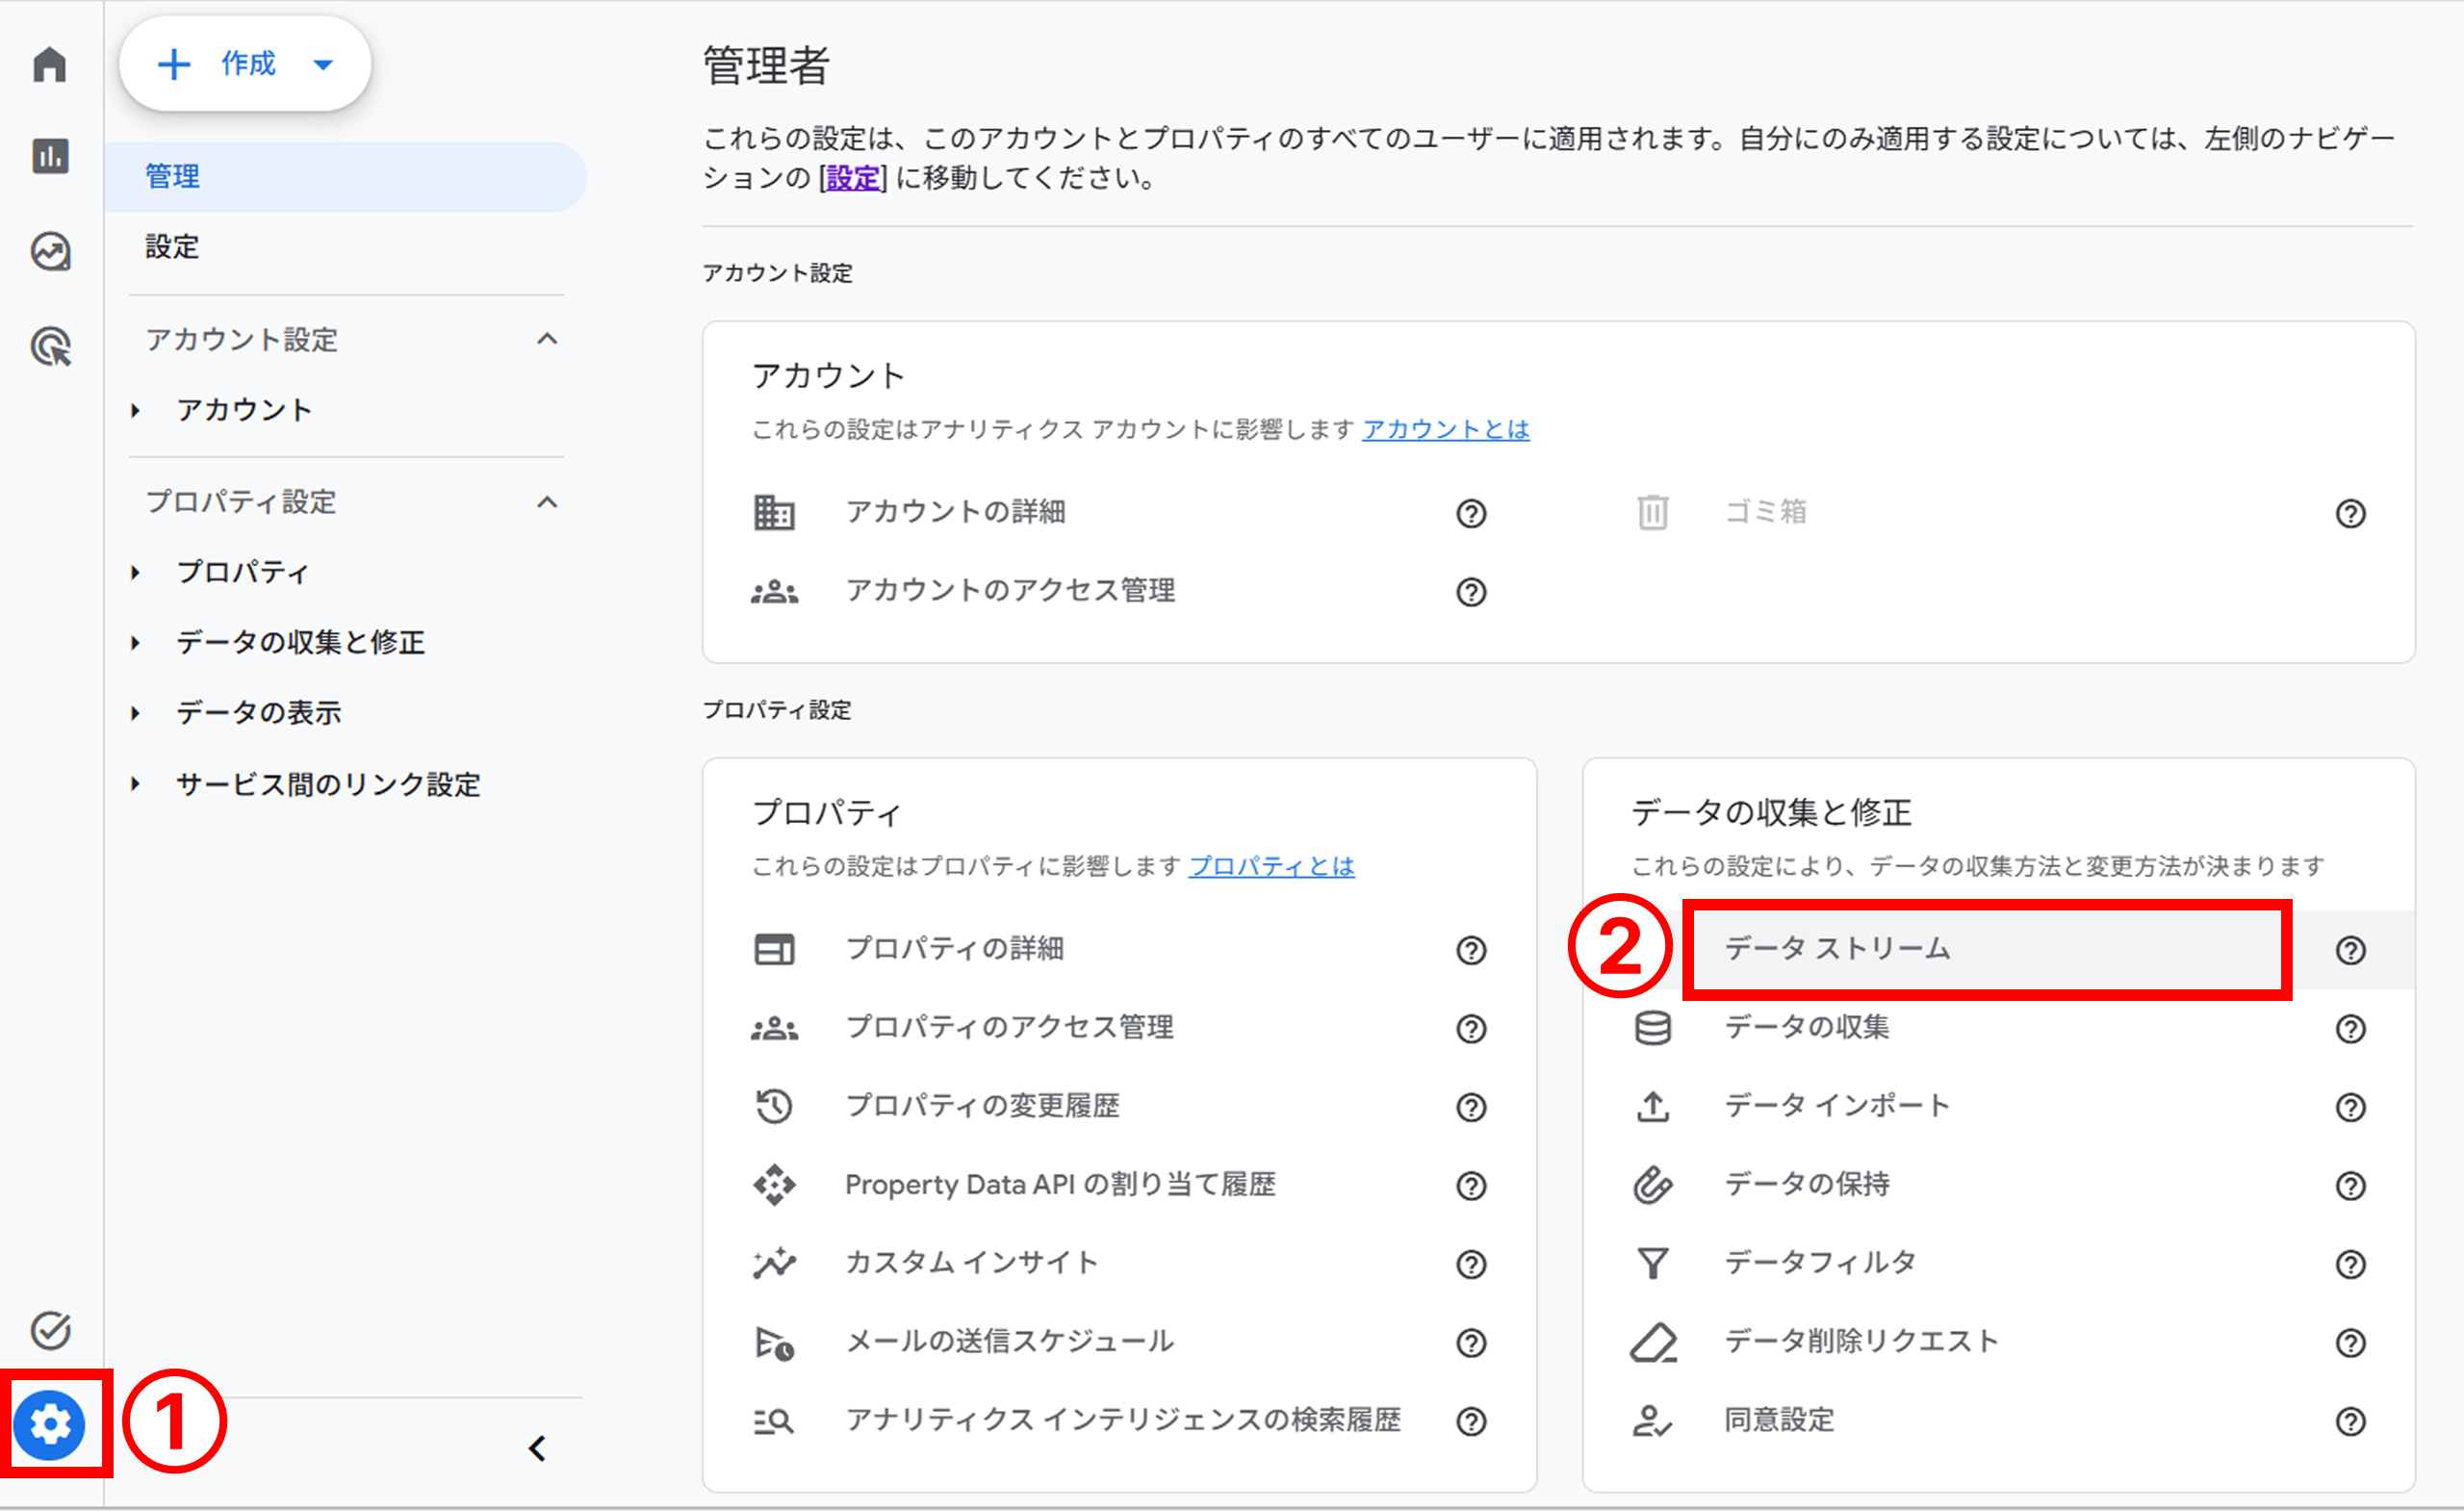Show help for データフィルタ
Viewport: 2464px width, 1511px height.
click(x=2350, y=1265)
